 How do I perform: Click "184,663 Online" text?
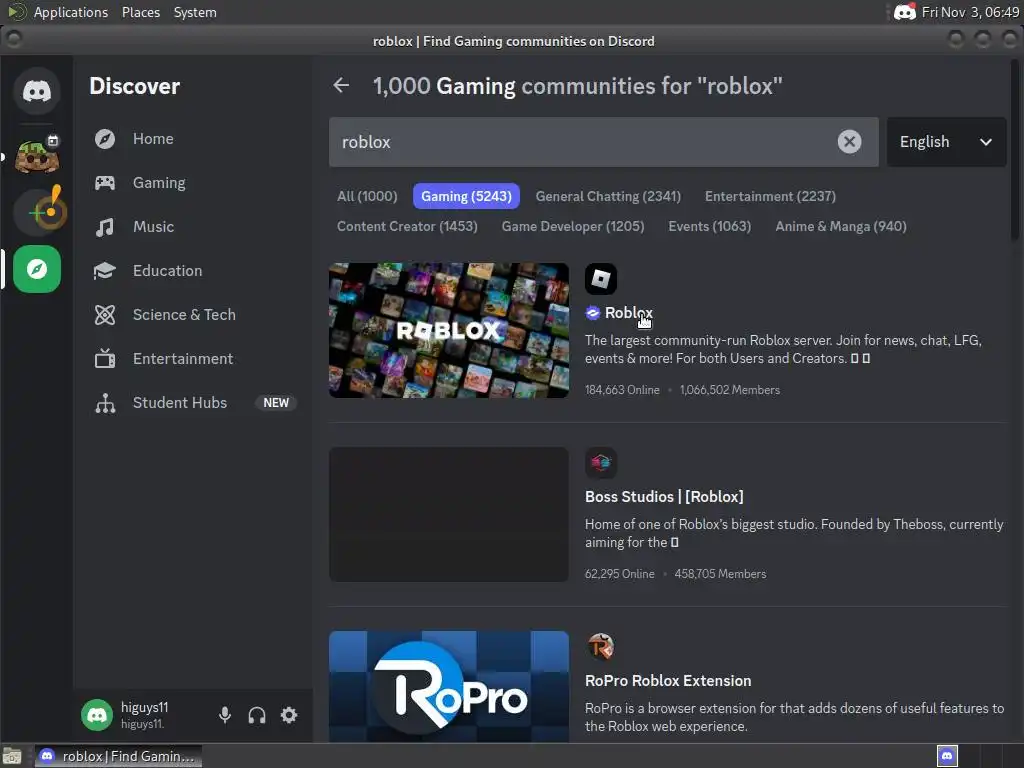pos(622,390)
